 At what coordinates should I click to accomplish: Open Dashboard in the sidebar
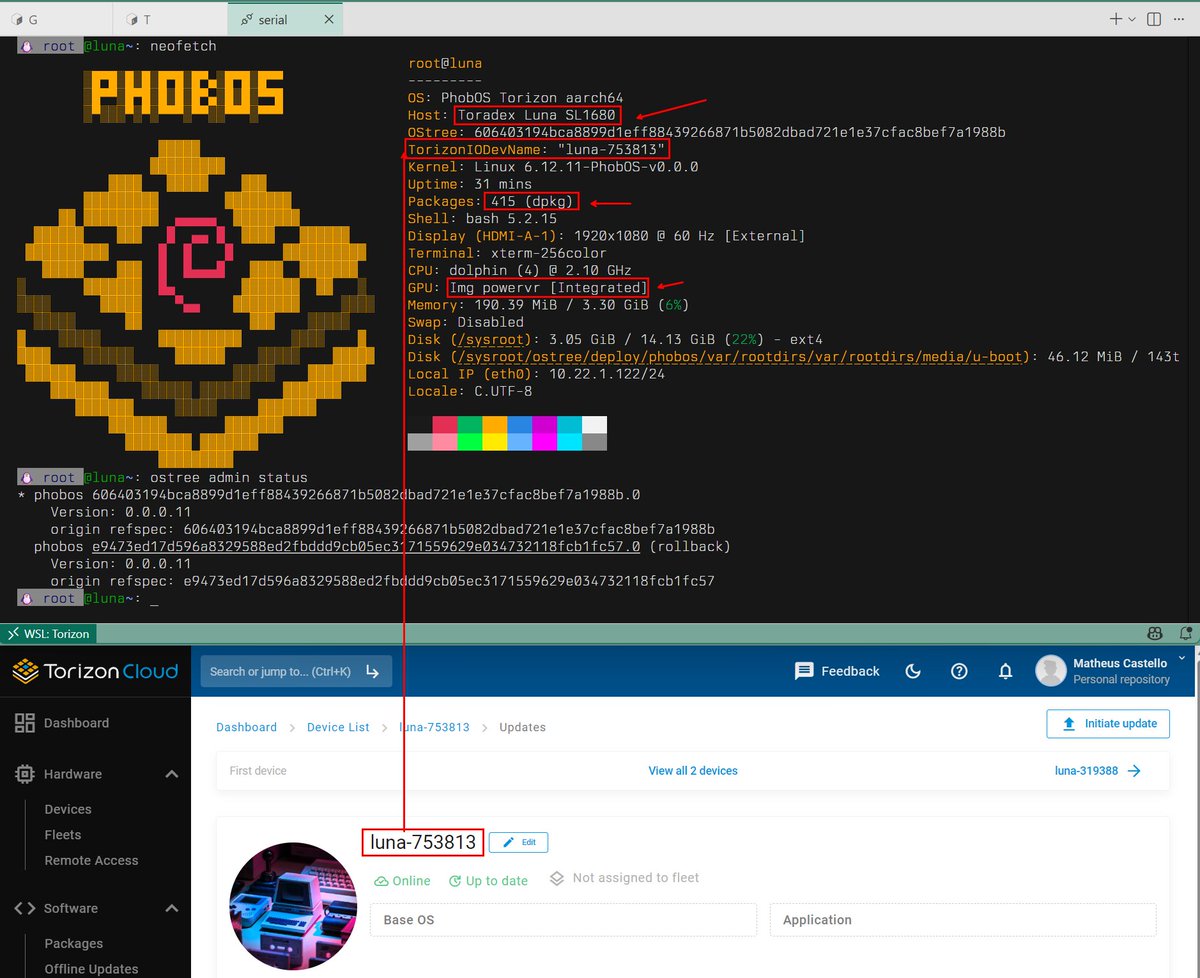click(x=77, y=723)
